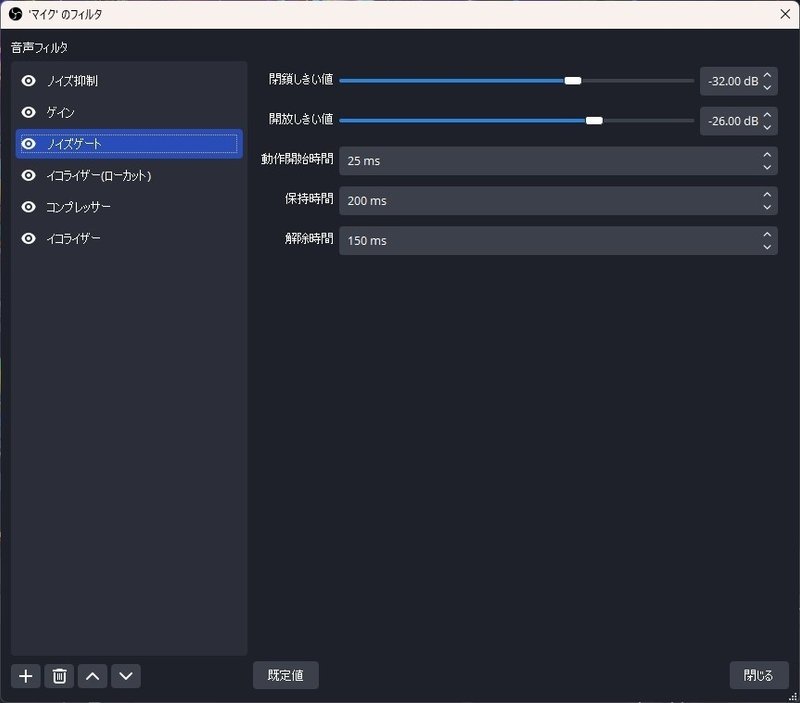This screenshot has width=800, height=703.
Task: Decrease 解除時間 with down arrow
Action: pos(767,247)
